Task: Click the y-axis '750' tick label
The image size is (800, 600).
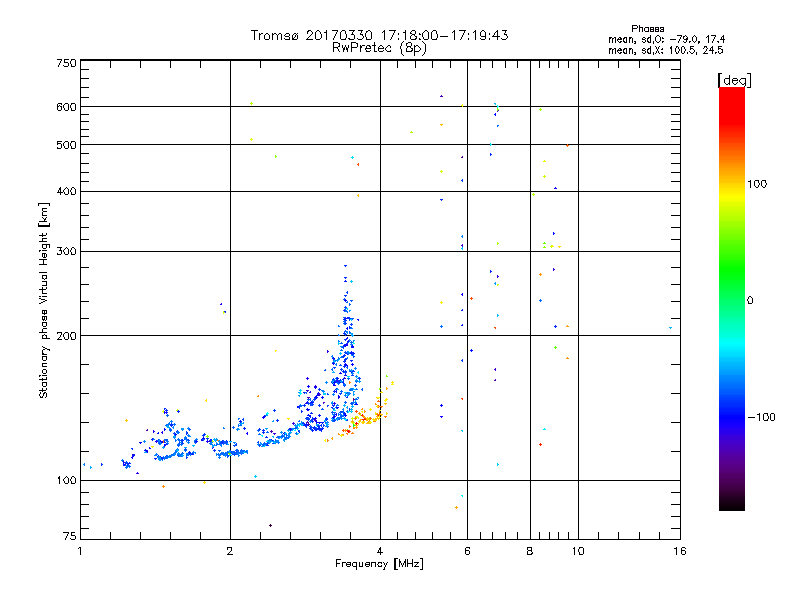Action: [66, 63]
